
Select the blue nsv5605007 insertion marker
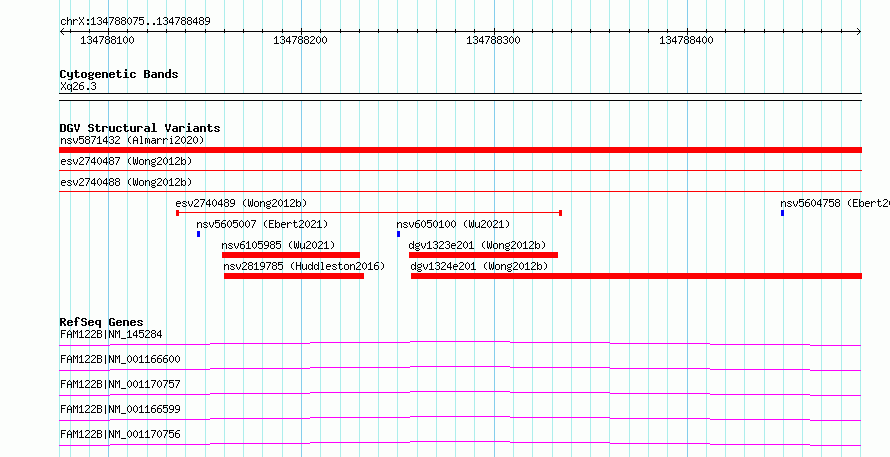(198, 234)
